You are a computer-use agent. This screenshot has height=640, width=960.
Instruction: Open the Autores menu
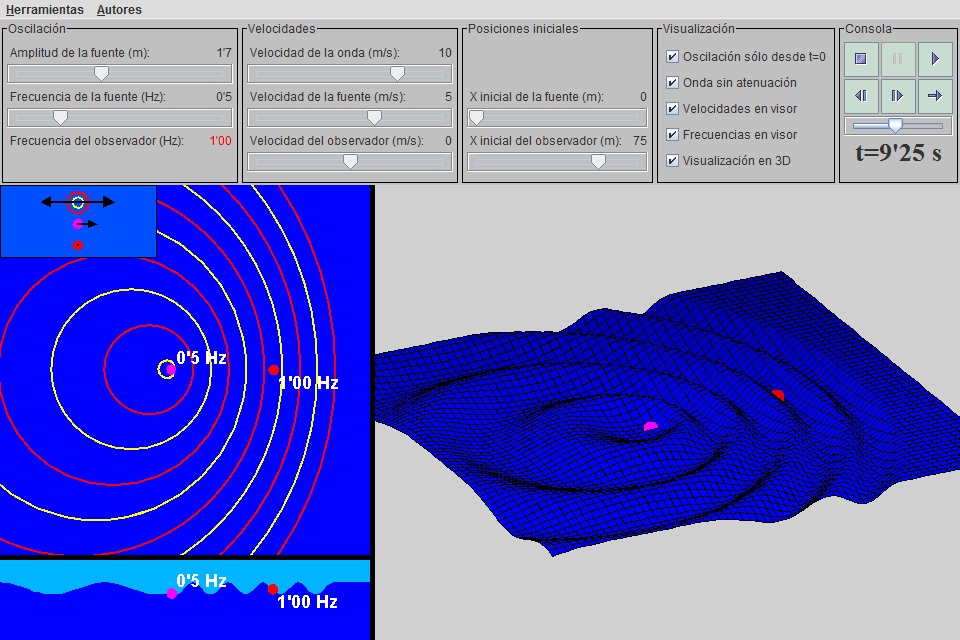coord(119,9)
